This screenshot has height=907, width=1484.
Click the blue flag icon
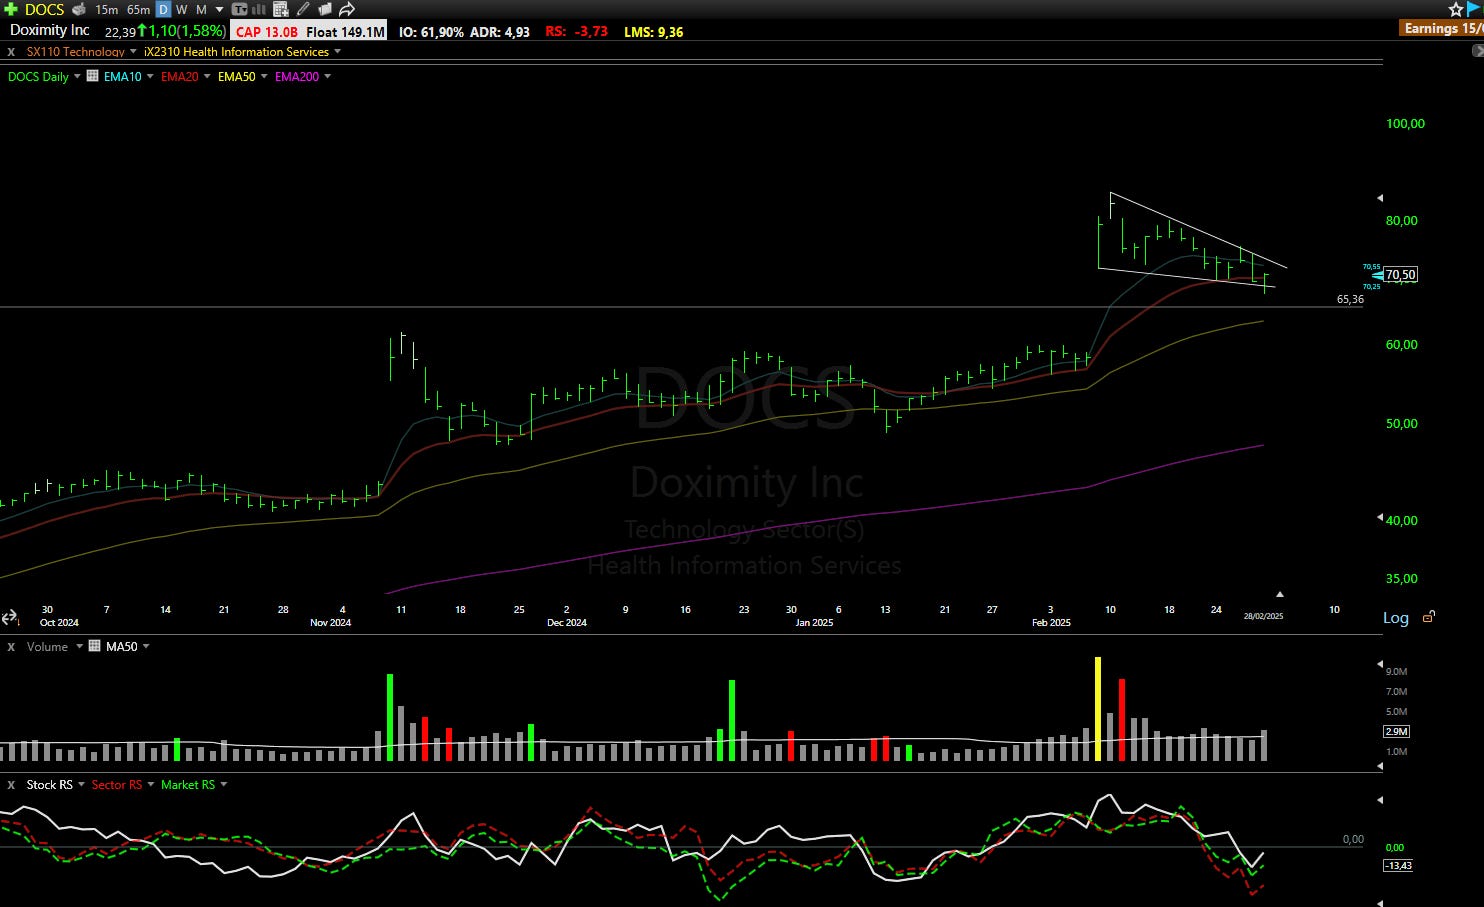point(1475,8)
